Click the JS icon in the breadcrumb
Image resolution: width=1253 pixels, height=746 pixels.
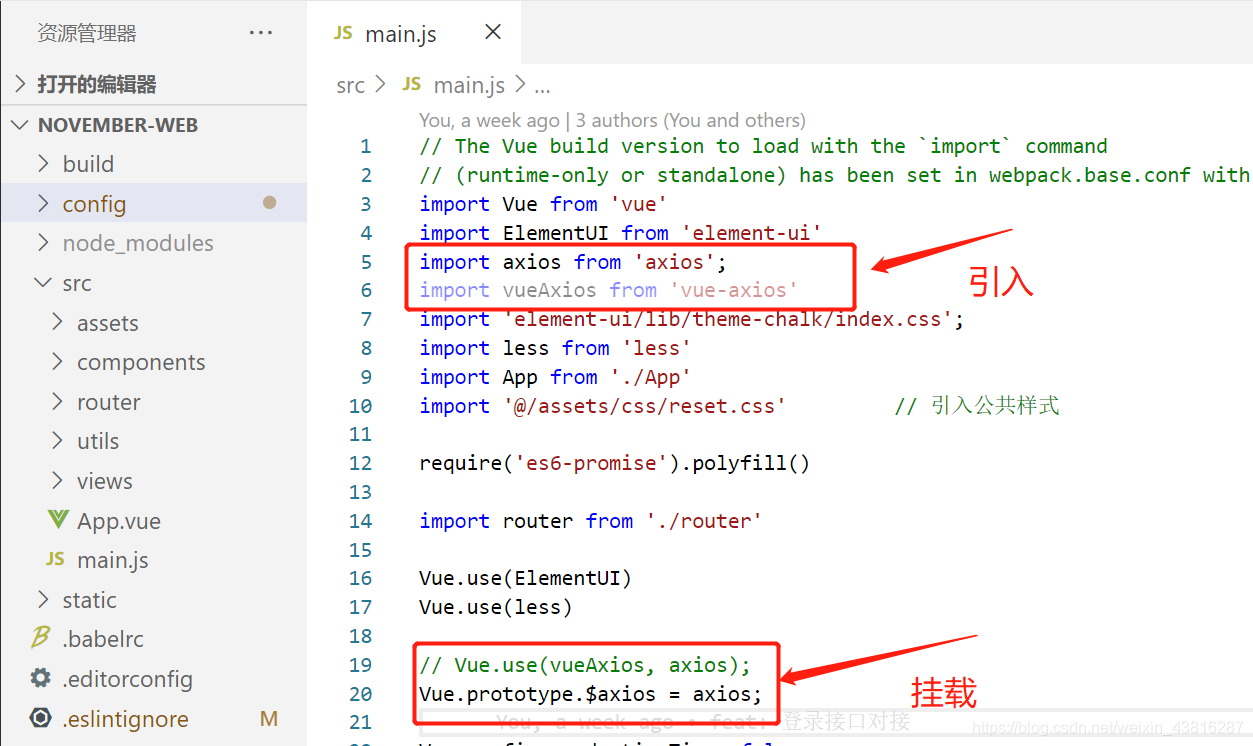point(412,85)
